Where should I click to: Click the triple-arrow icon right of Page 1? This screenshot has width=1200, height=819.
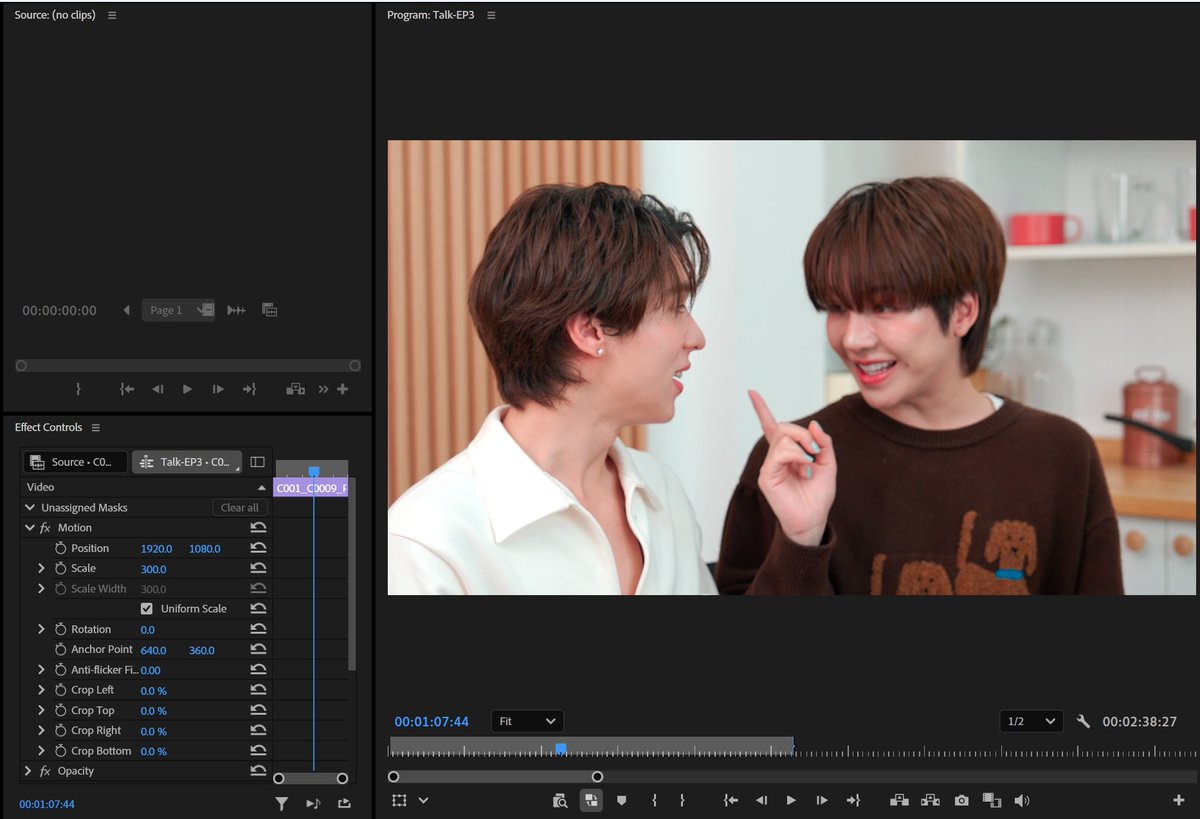(236, 310)
